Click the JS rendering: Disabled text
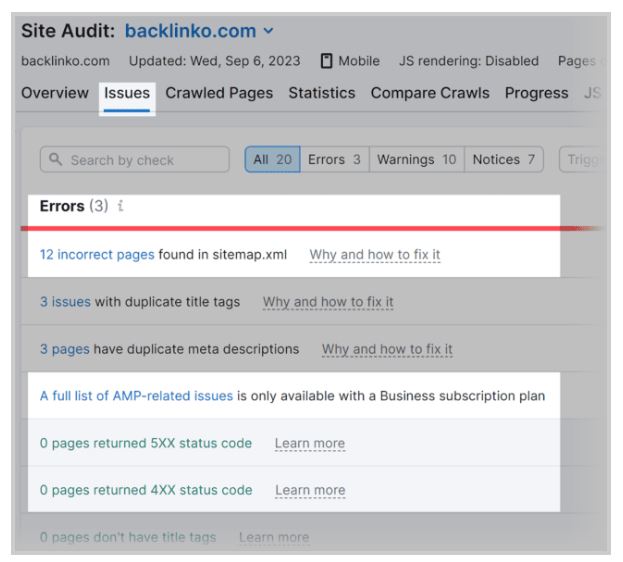Screen dimensions: 623x562 pyautogui.click(x=469, y=61)
